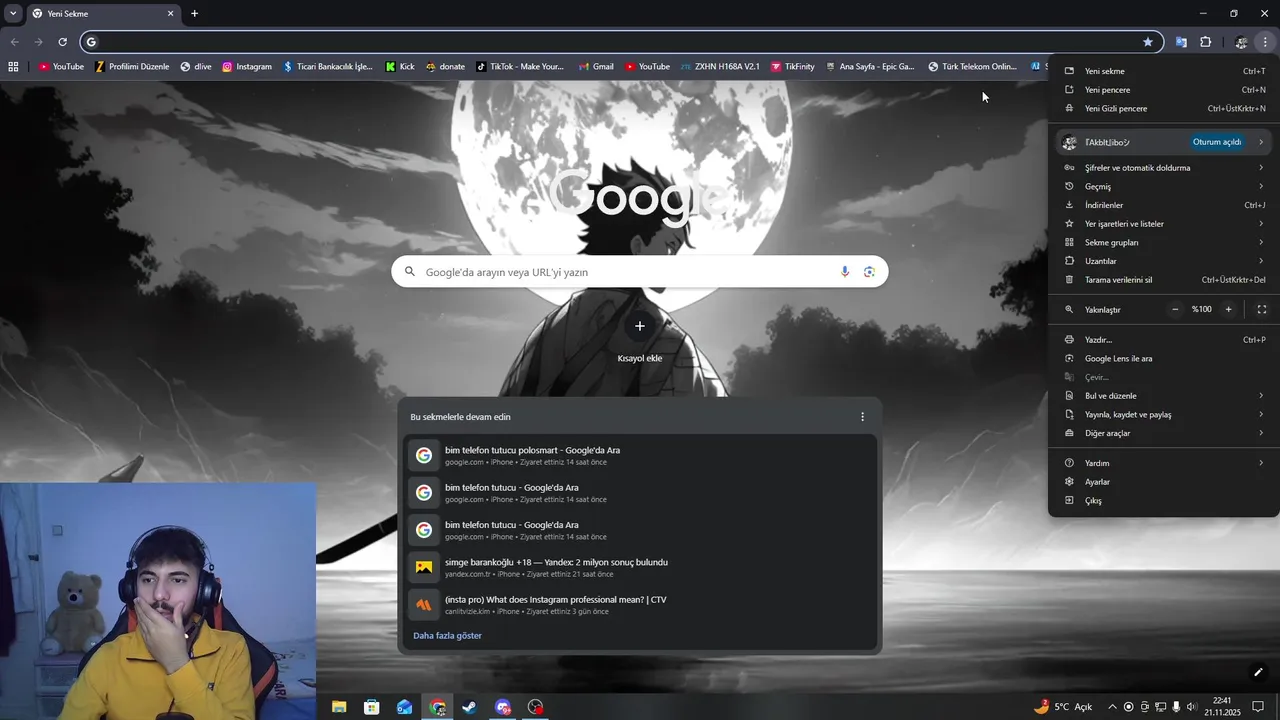This screenshot has height=720, width=1280.
Task: Reload the page with the refresh icon
Action: tap(62, 42)
